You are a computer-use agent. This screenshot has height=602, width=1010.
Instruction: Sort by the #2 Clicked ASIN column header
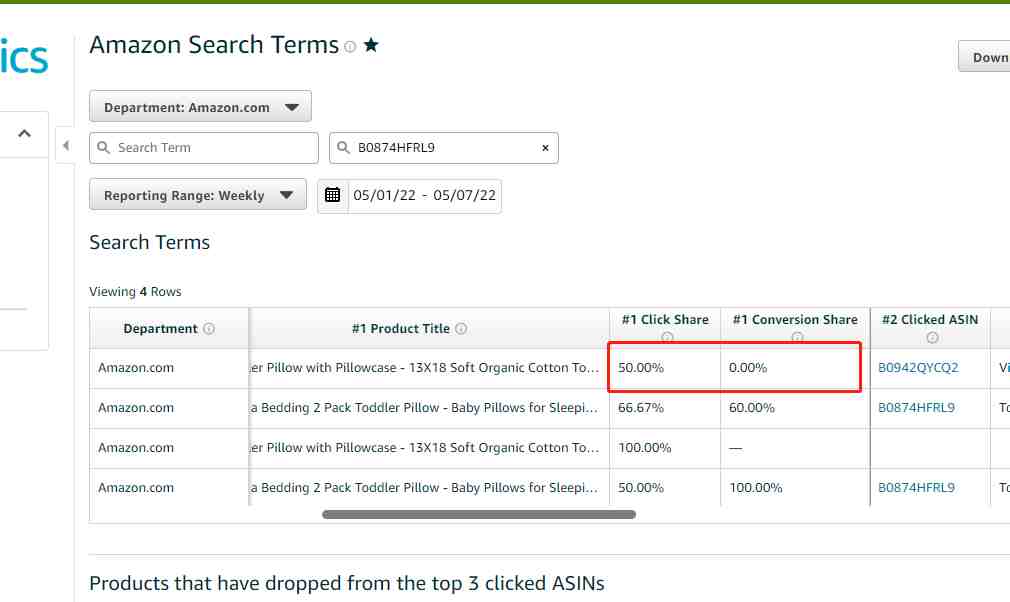coord(930,320)
